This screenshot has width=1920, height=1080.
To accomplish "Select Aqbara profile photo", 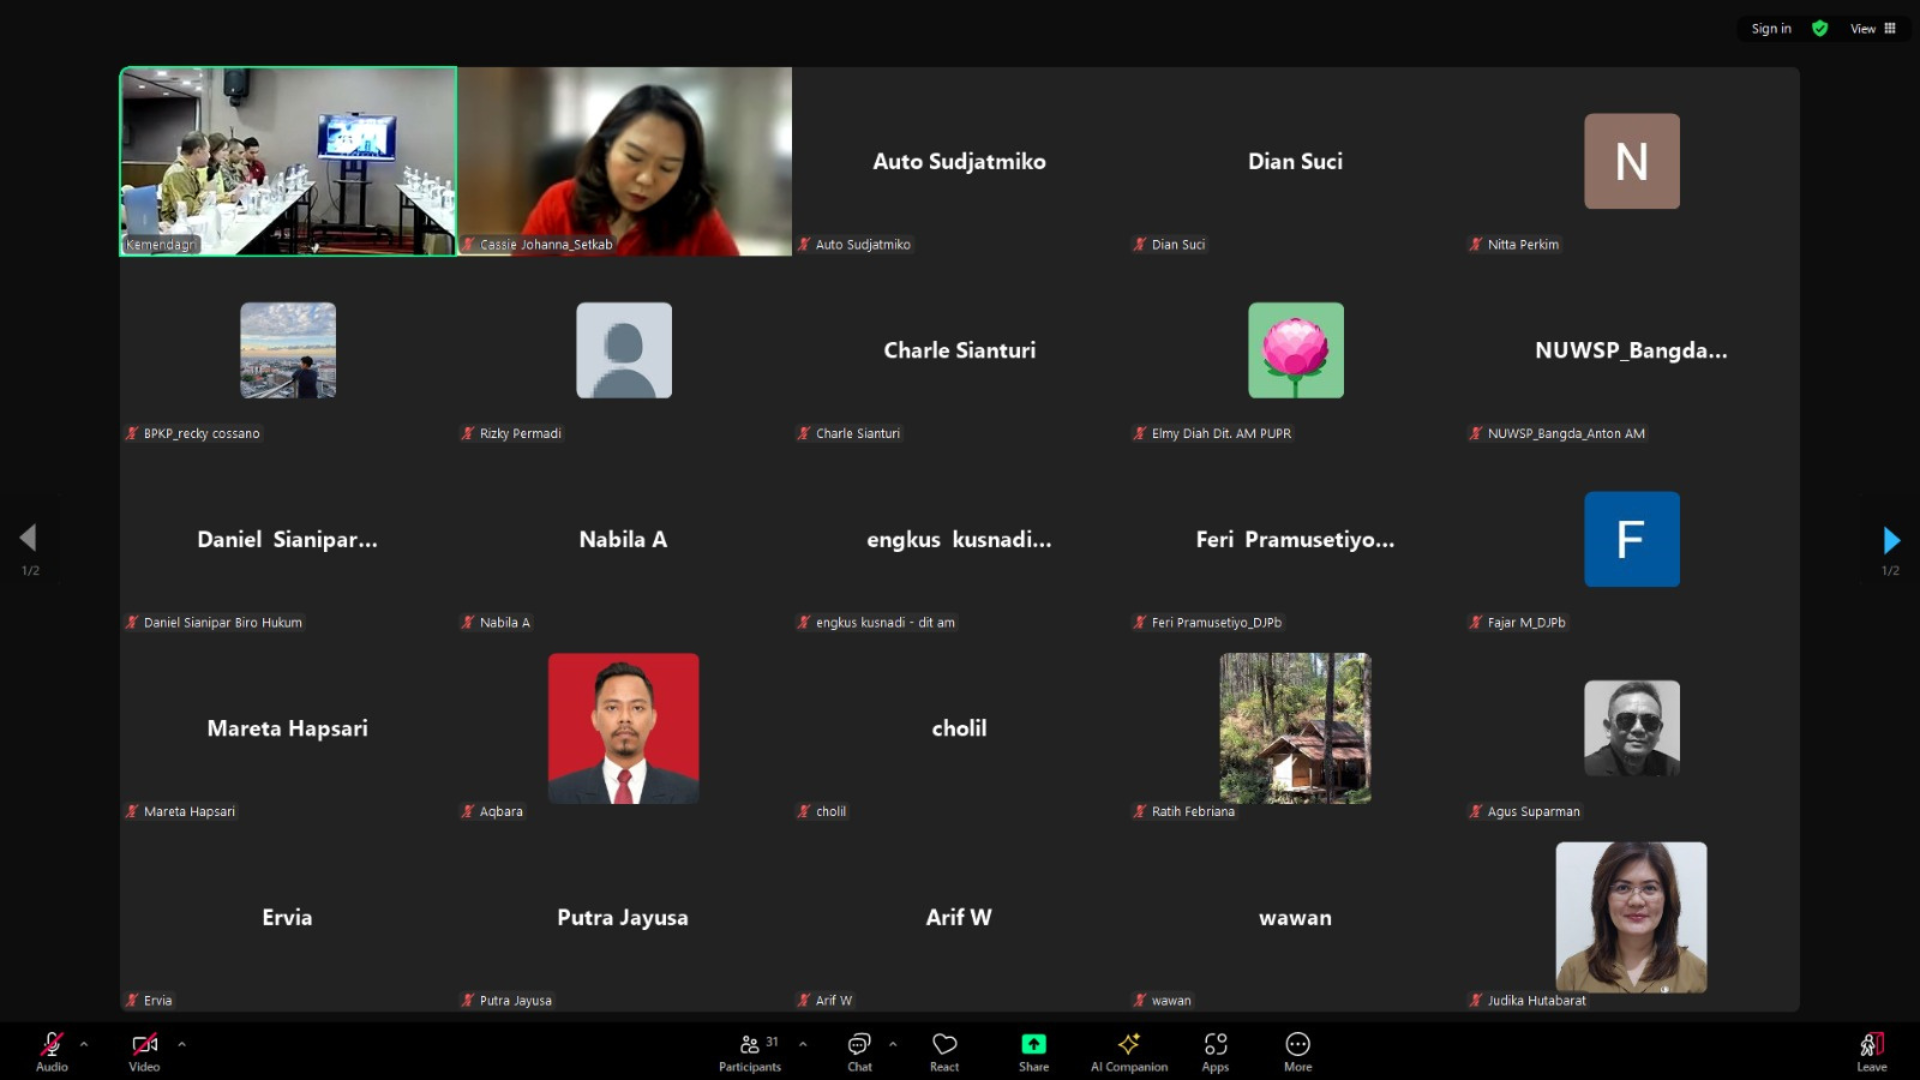I will [624, 728].
